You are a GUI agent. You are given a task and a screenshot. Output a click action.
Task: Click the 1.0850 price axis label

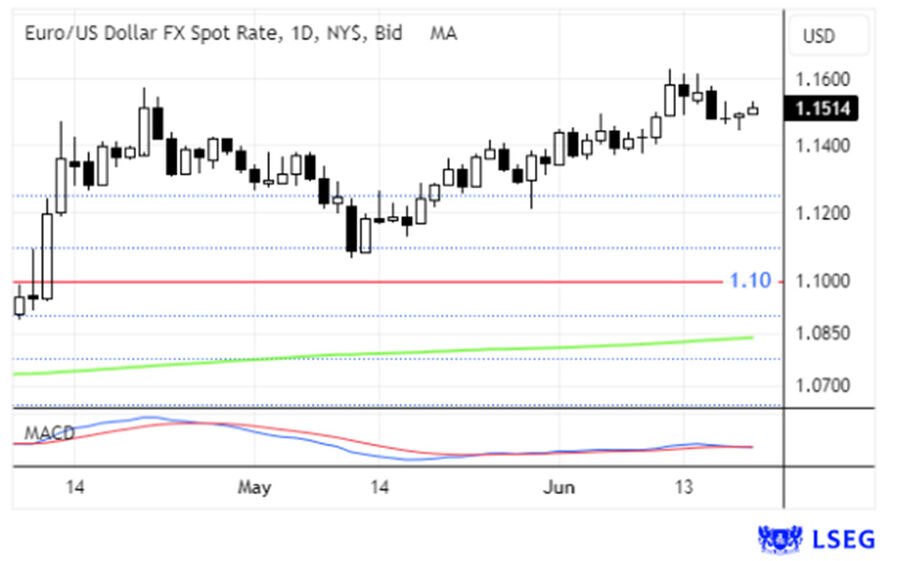[x=822, y=332]
